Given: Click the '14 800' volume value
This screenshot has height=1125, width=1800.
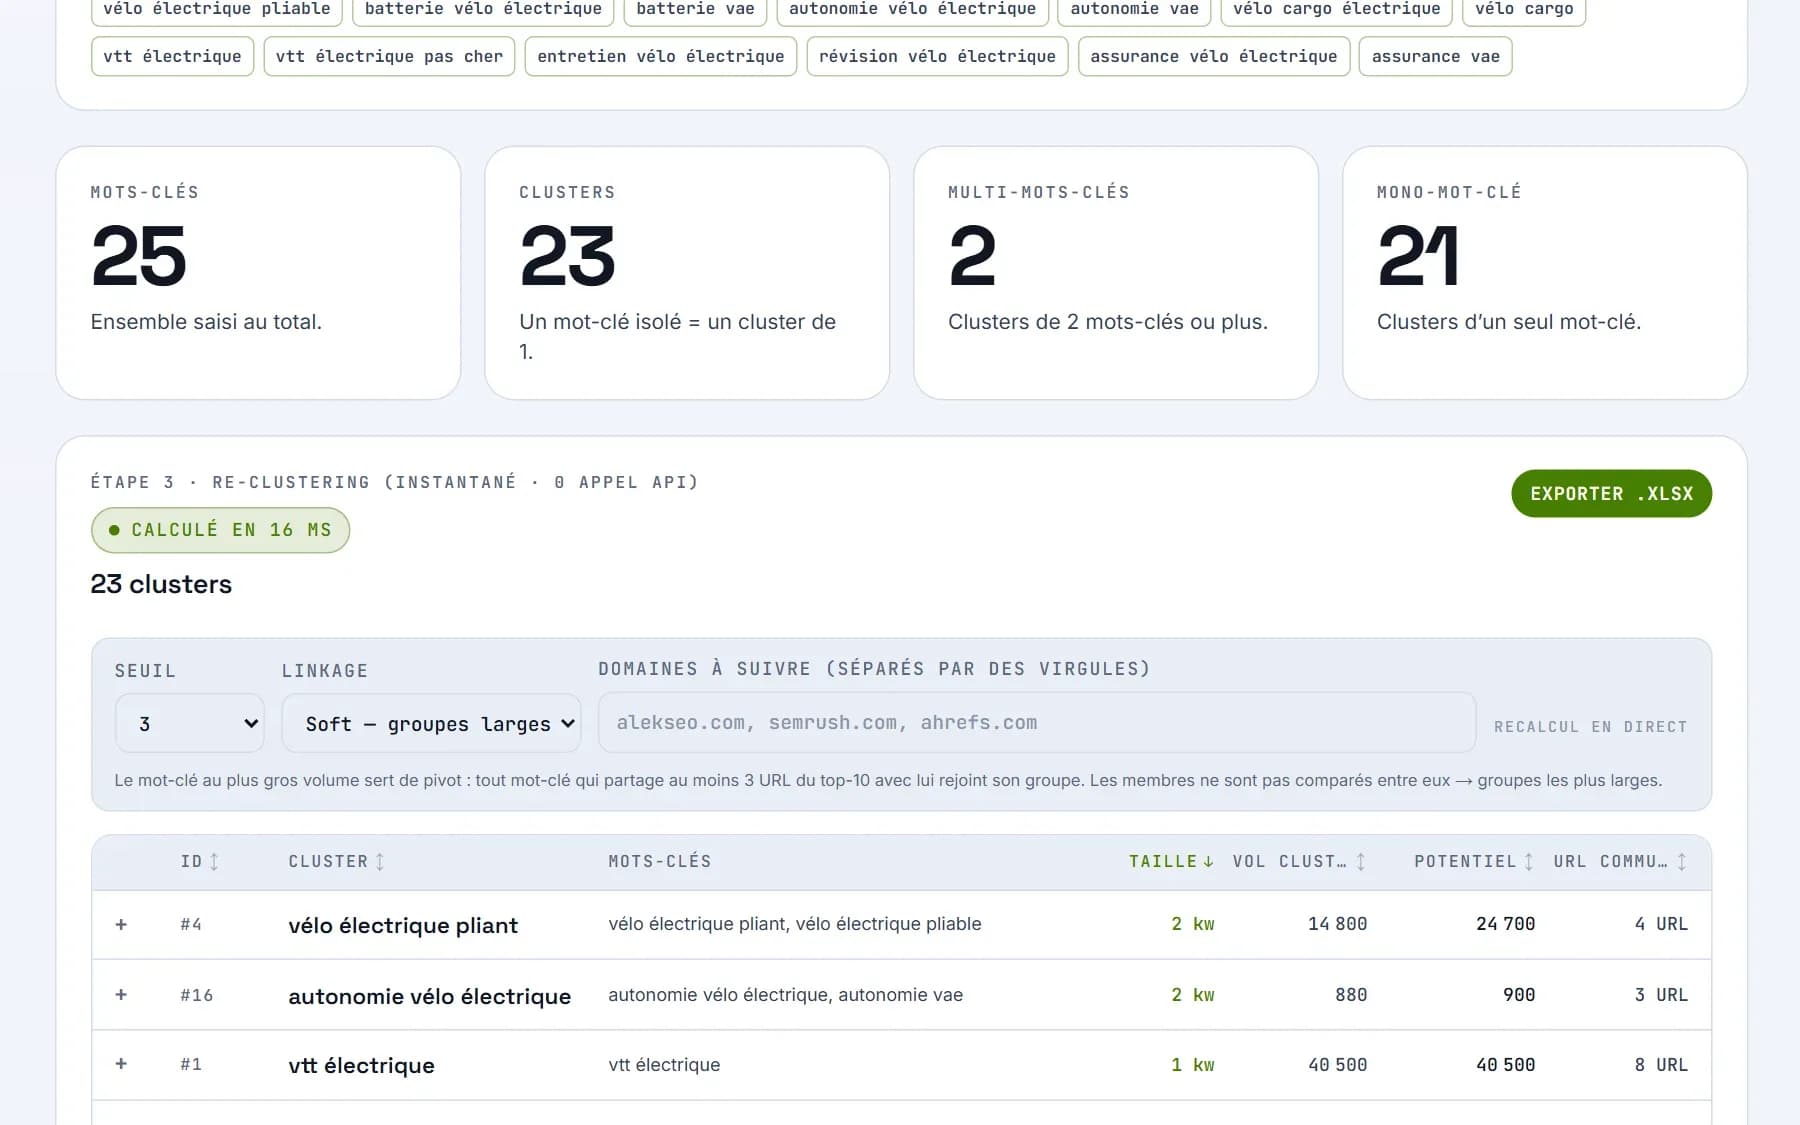Looking at the screenshot, I should pyautogui.click(x=1337, y=924).
